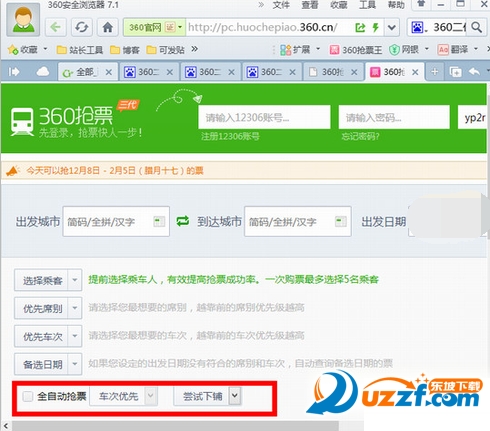Open the 查看 menu
490x431 pixels.
pos(310,5)
